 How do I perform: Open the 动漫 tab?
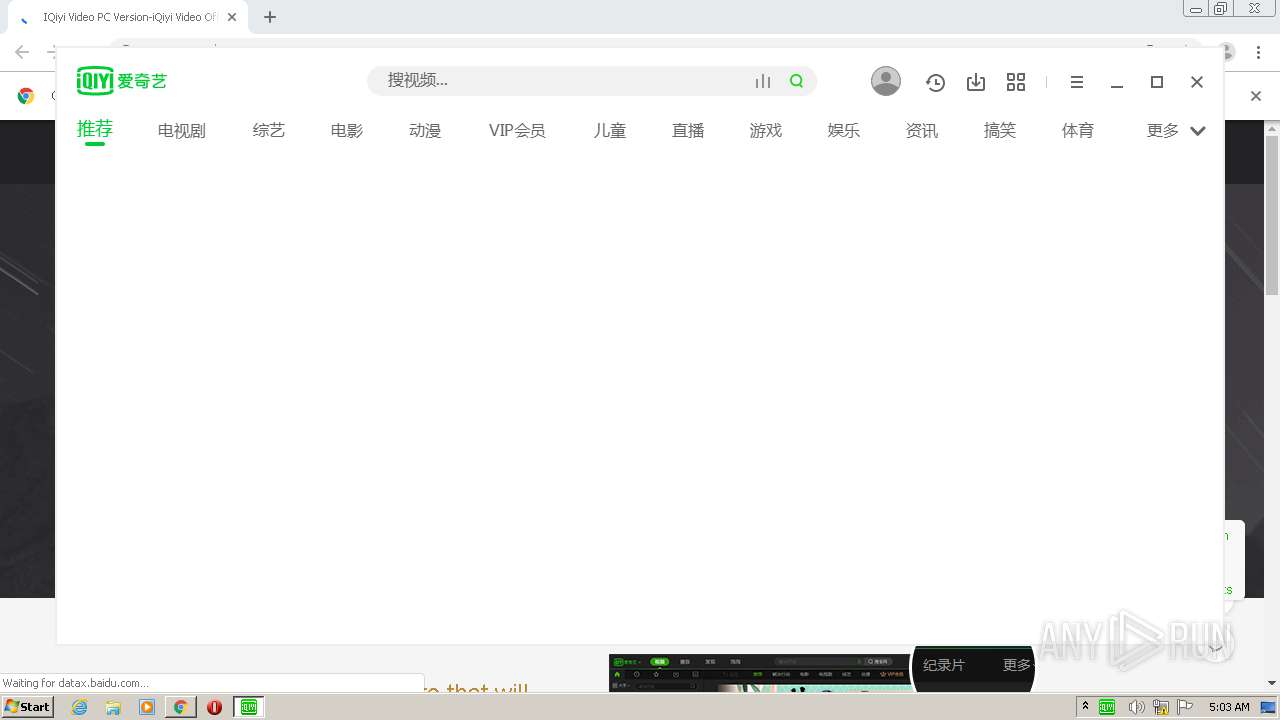click(425, 130)
